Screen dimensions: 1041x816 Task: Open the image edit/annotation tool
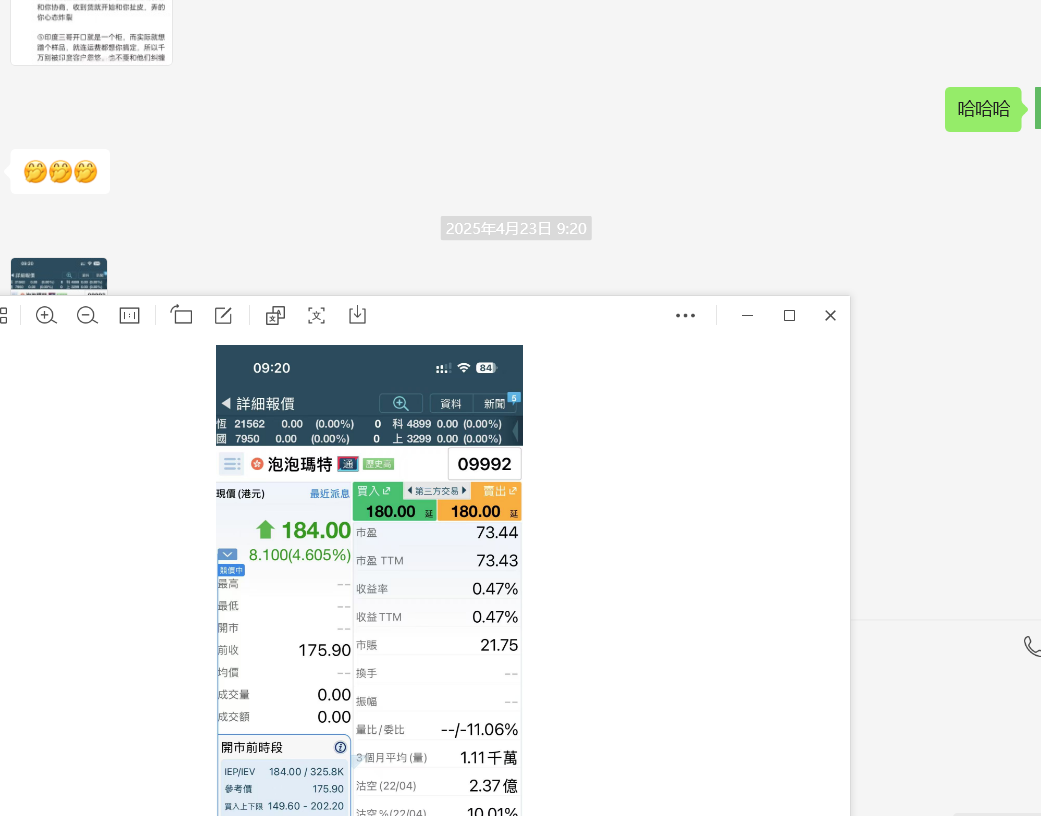(223, 314)
